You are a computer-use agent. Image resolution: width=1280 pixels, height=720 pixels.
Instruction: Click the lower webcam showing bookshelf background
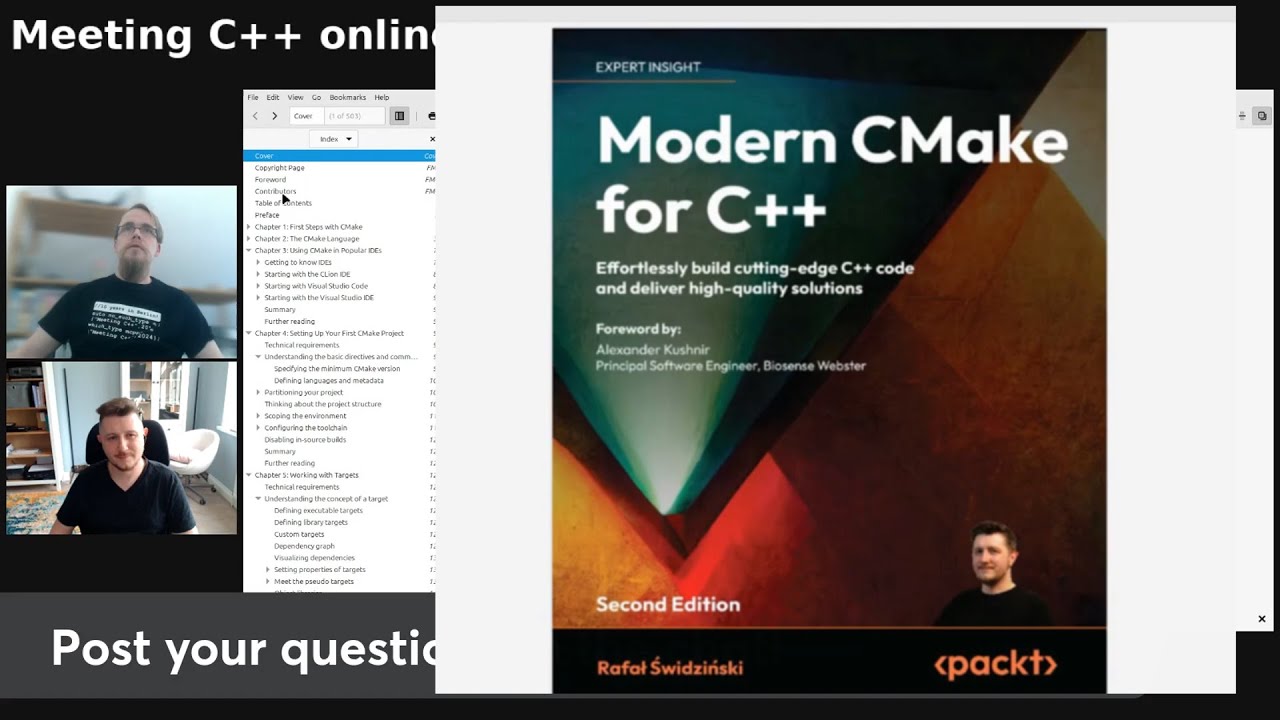pos(122,448)
